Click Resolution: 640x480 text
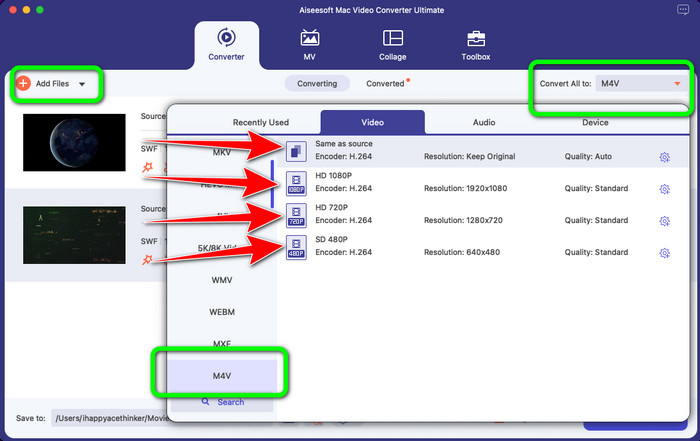700x441 pixels. click(x=462, y=252)
